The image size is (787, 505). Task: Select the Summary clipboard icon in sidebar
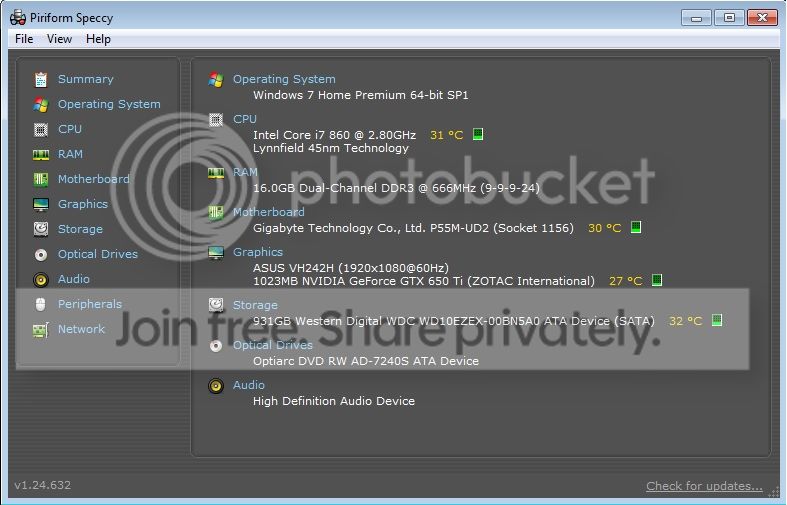pos(41,79)
